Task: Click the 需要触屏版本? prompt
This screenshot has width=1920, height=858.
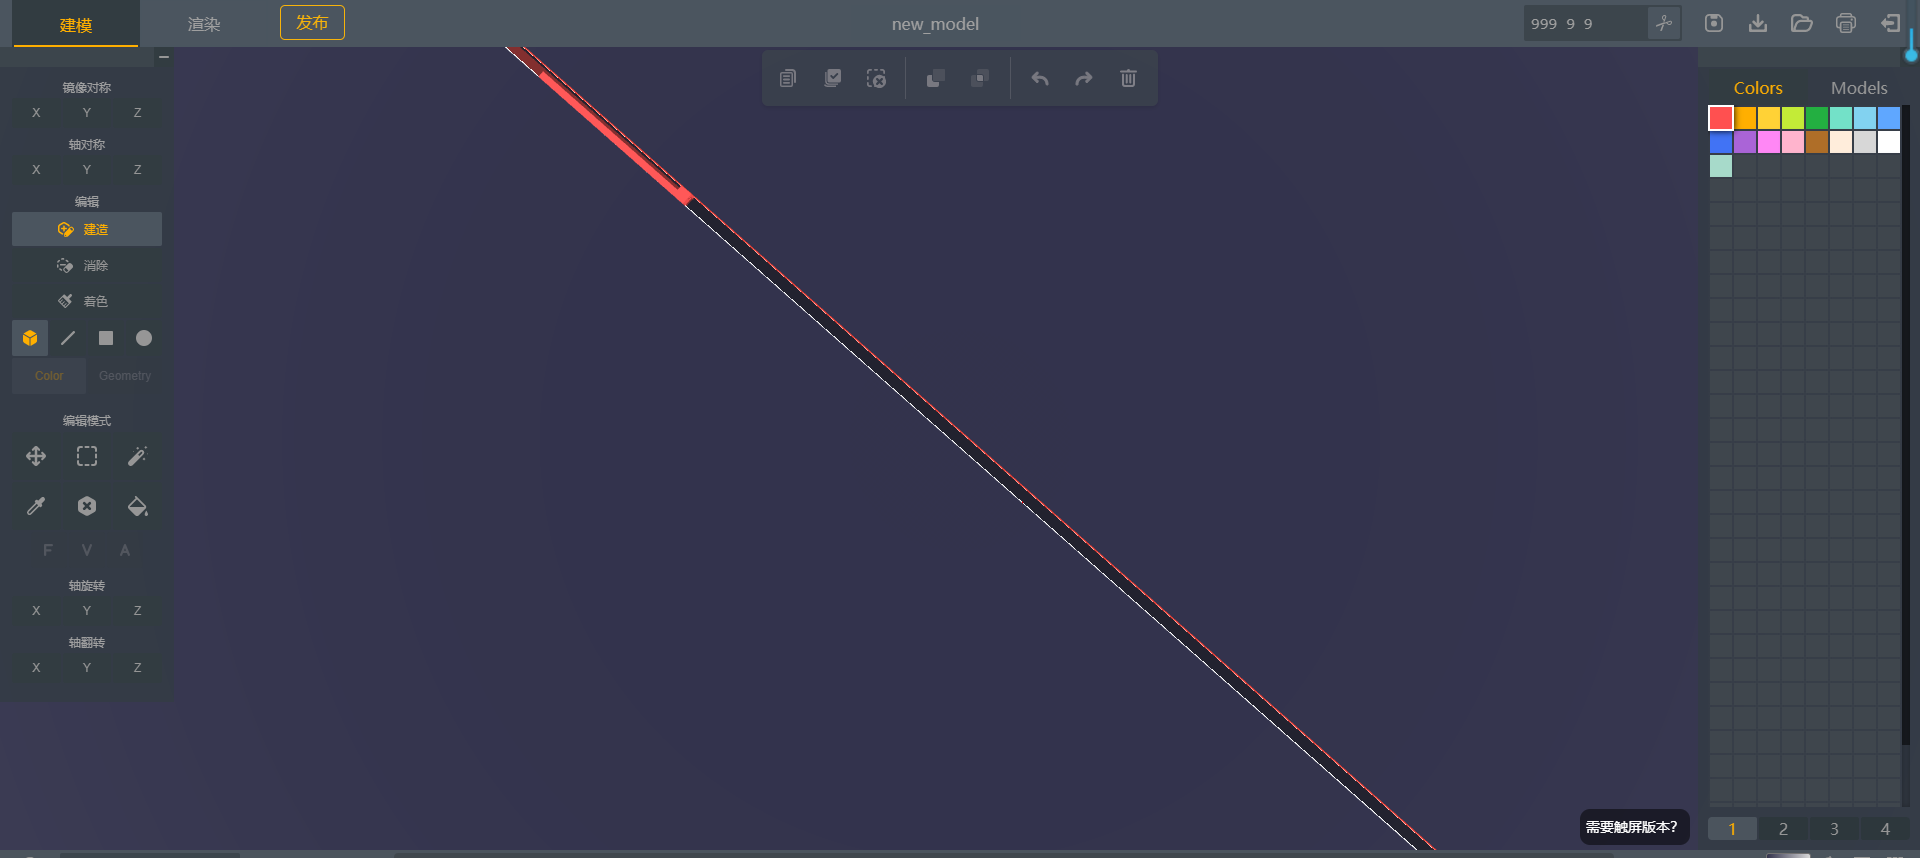Action: coord(1634,827)
